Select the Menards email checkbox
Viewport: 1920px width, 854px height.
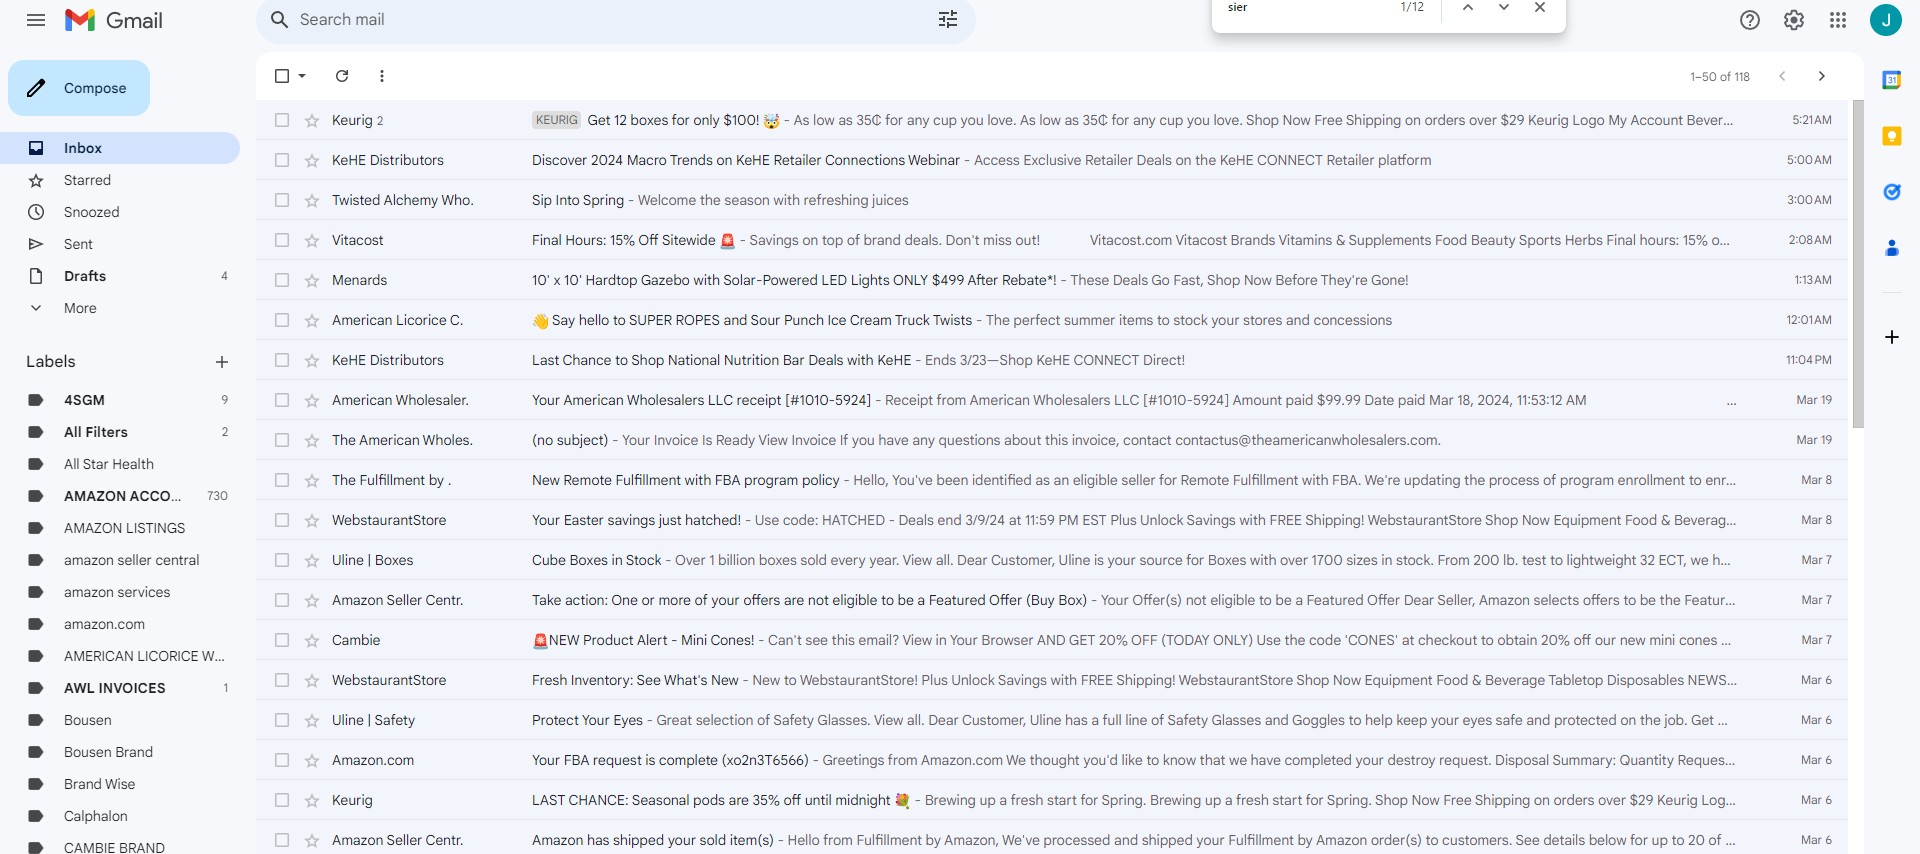(282, 280)
